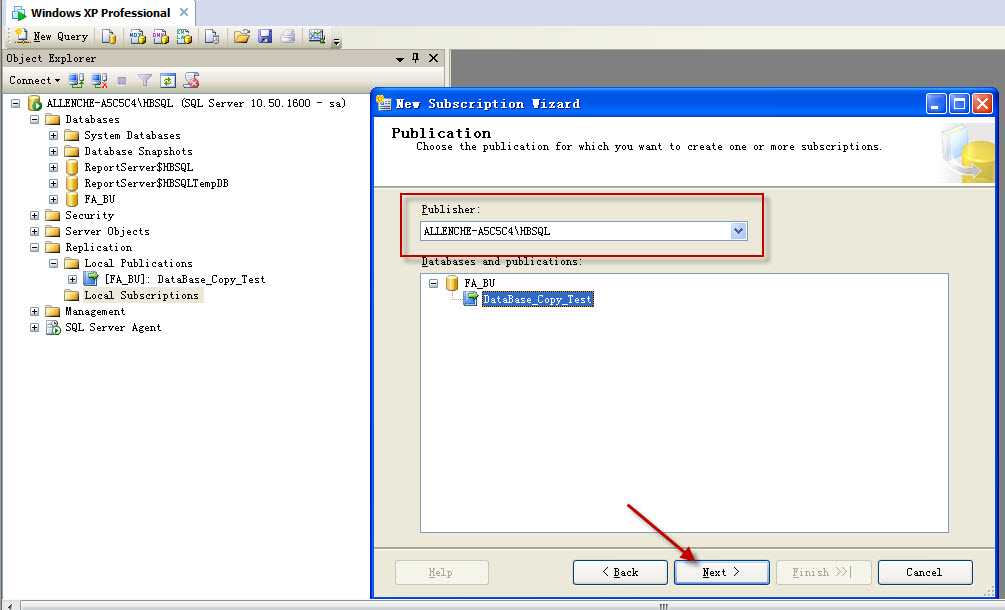Expand the Database Snapshots node

coord(53,151)
